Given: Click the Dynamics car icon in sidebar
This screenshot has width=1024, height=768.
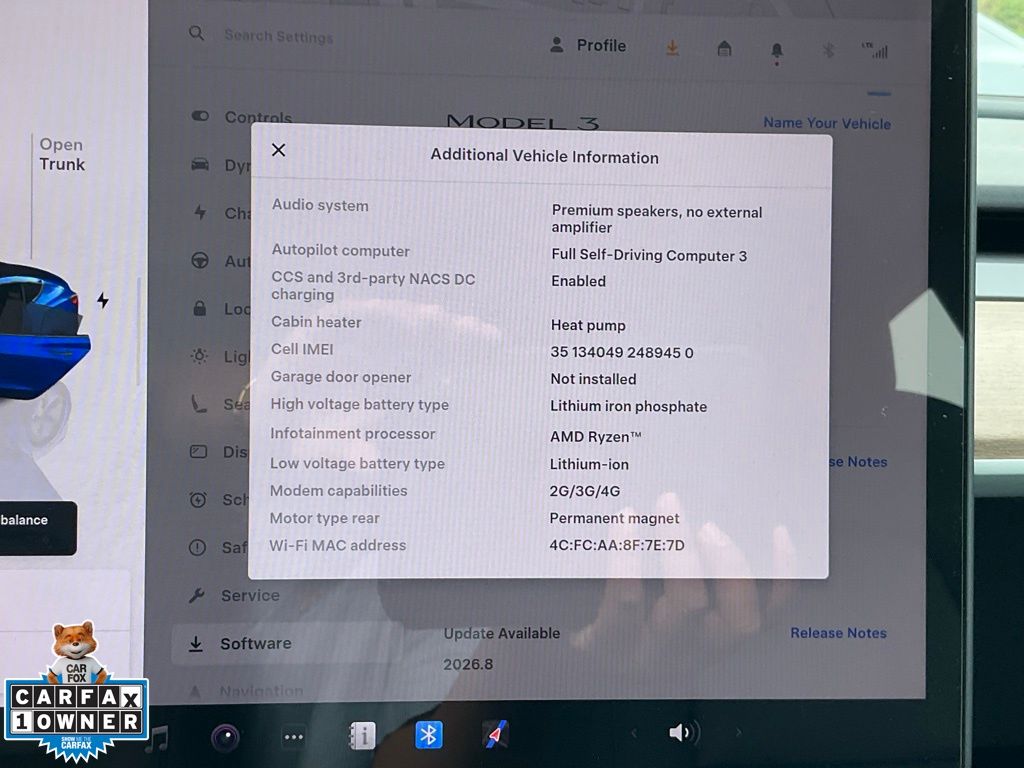Looking at the screenshot, I should click(x=200, y=164).
